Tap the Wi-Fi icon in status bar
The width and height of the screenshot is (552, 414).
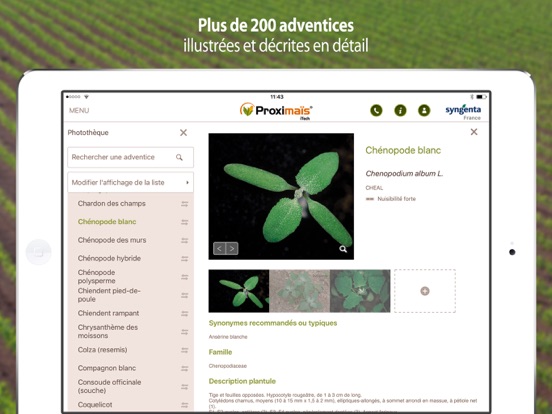86,96
